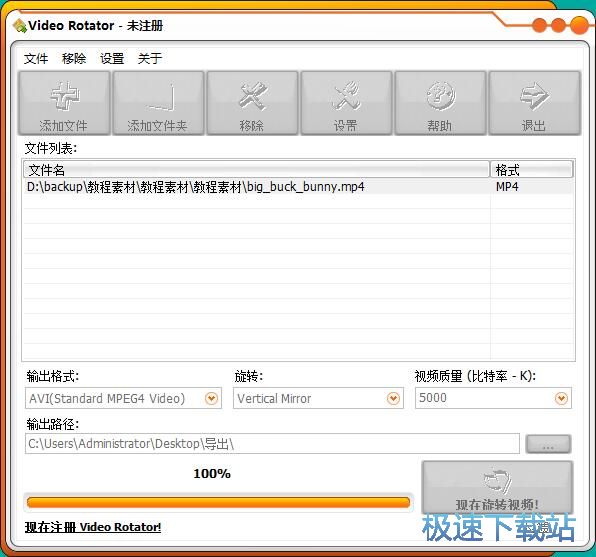Click the 退出 (Exit) toolbar icon
596x557 pixels.
click(x=534, y=103)
